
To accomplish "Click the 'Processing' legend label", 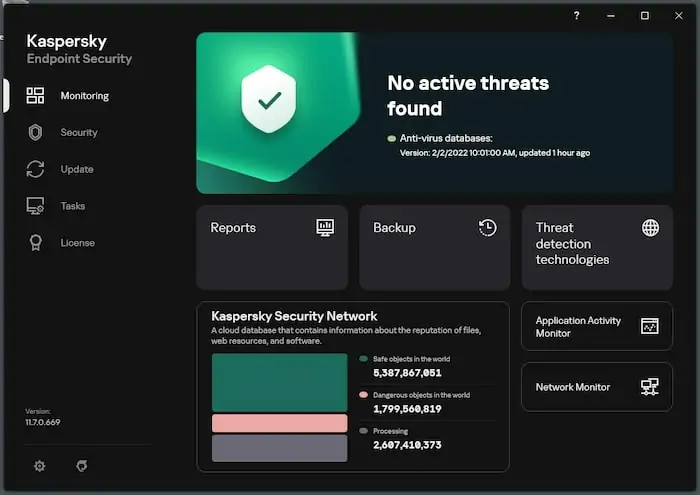I will (391, 431).
